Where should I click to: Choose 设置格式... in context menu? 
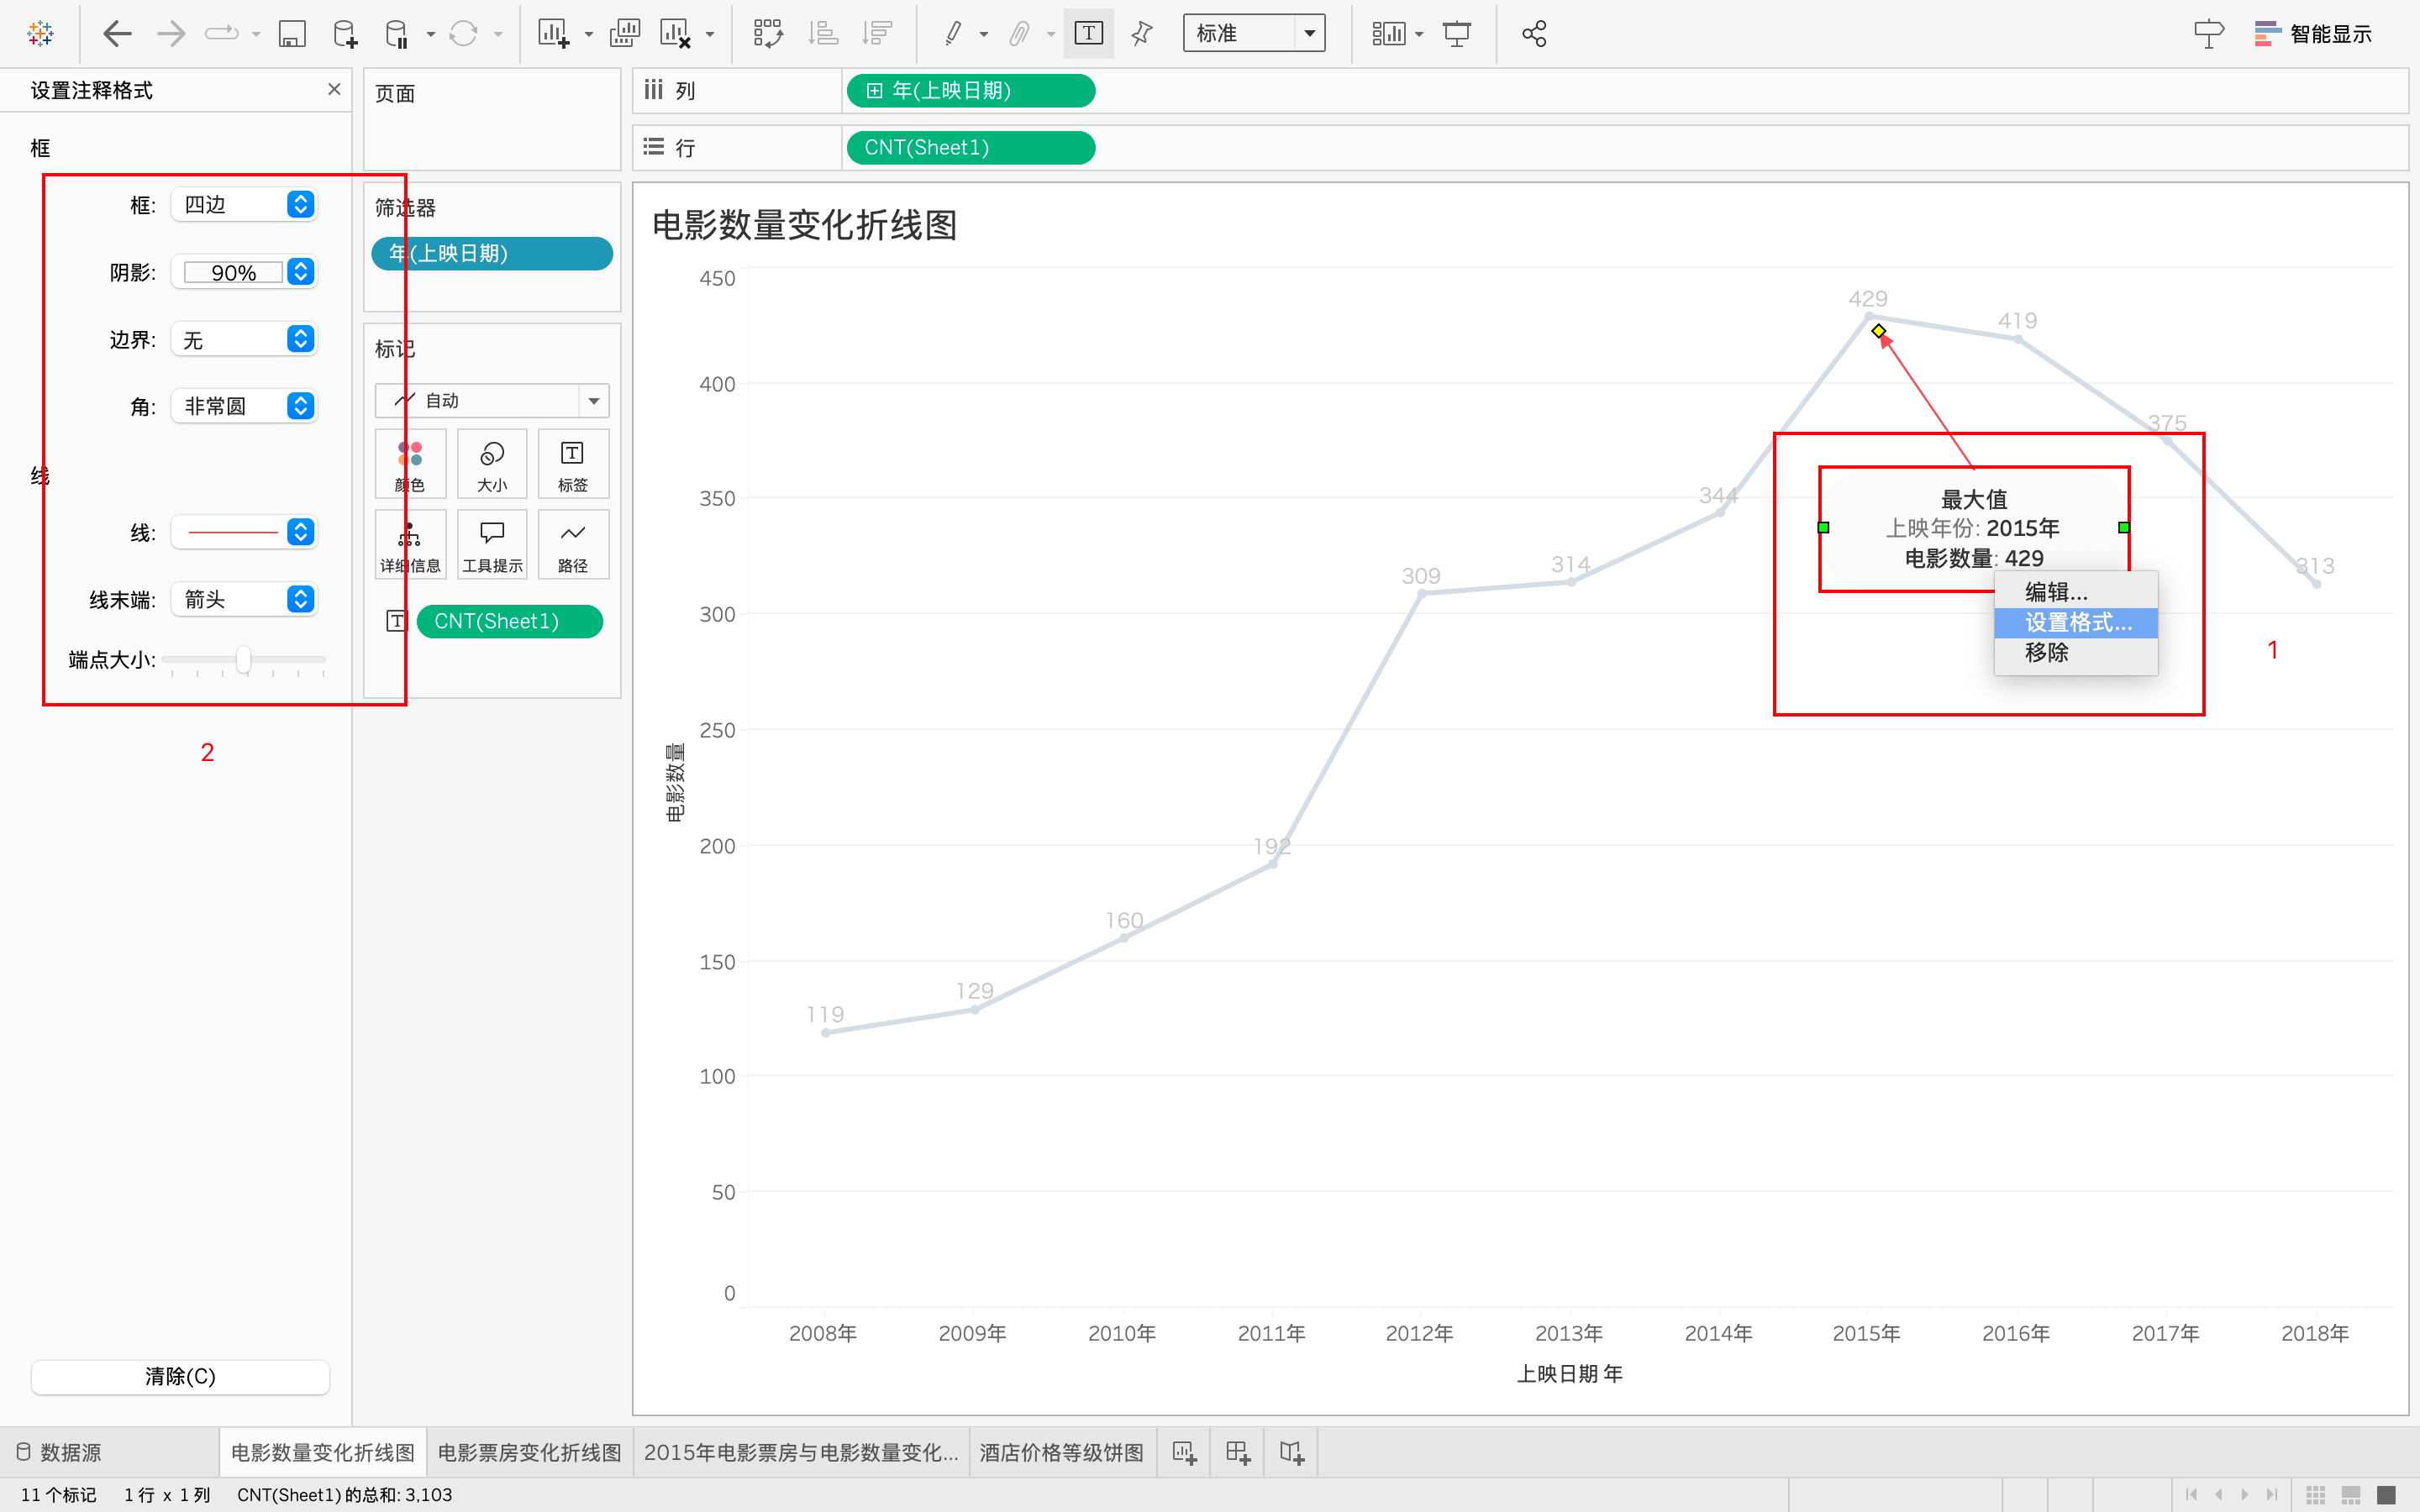[2076, 622]
